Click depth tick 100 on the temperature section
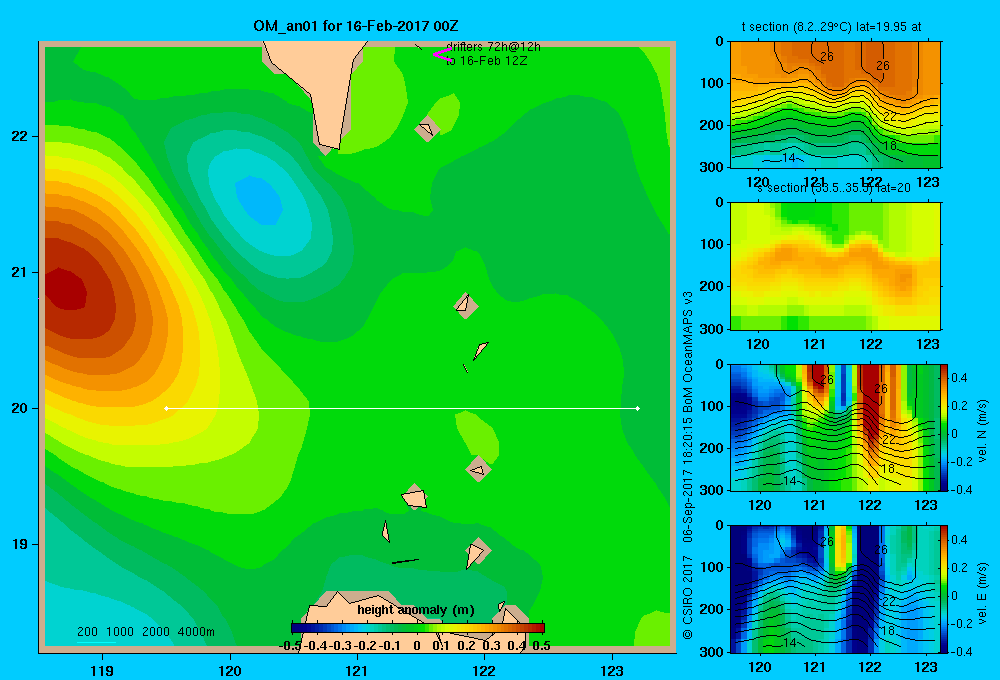This screenshot has height=680, width=1000. point(713,84)
